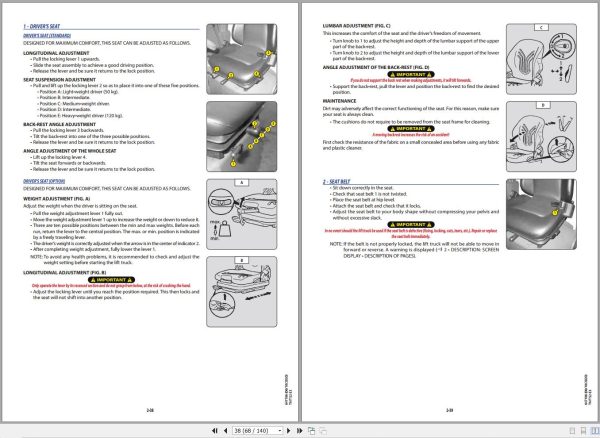Click figure D back-rest angle diagram

(541, 137)
